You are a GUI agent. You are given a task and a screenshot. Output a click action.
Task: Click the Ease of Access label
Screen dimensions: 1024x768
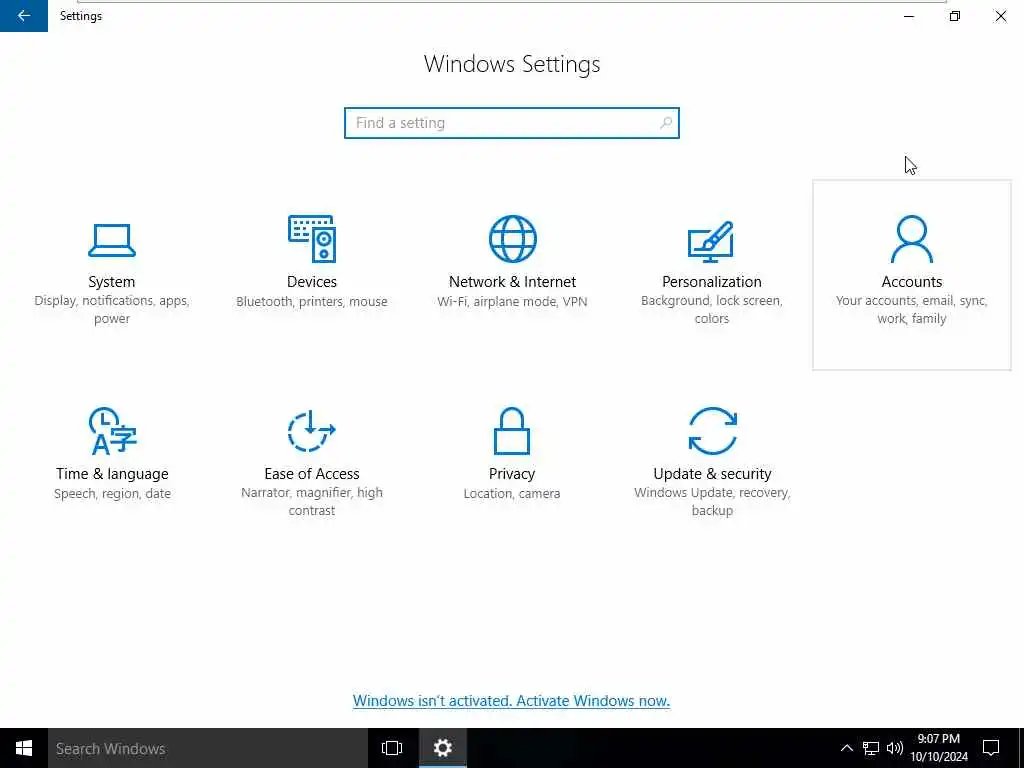tap(312, 473)
